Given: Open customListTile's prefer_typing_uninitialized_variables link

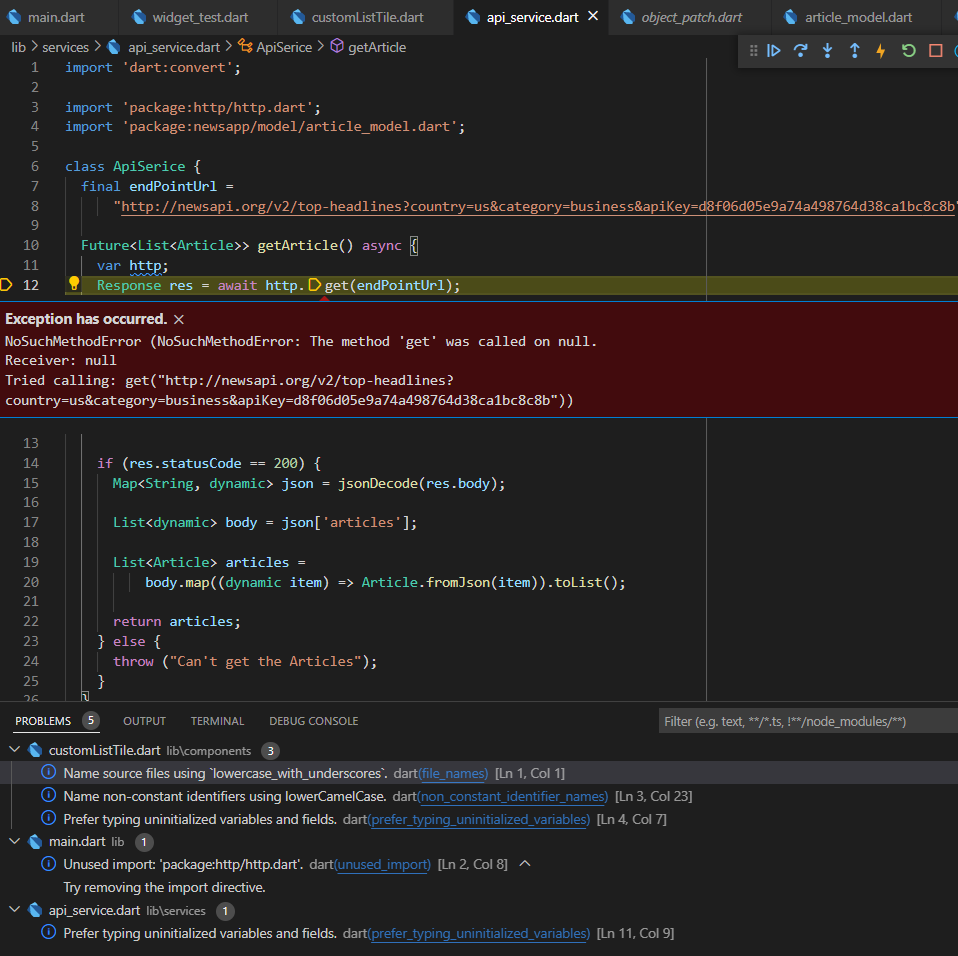Looking at the screenshot, I should coord(478,819).
